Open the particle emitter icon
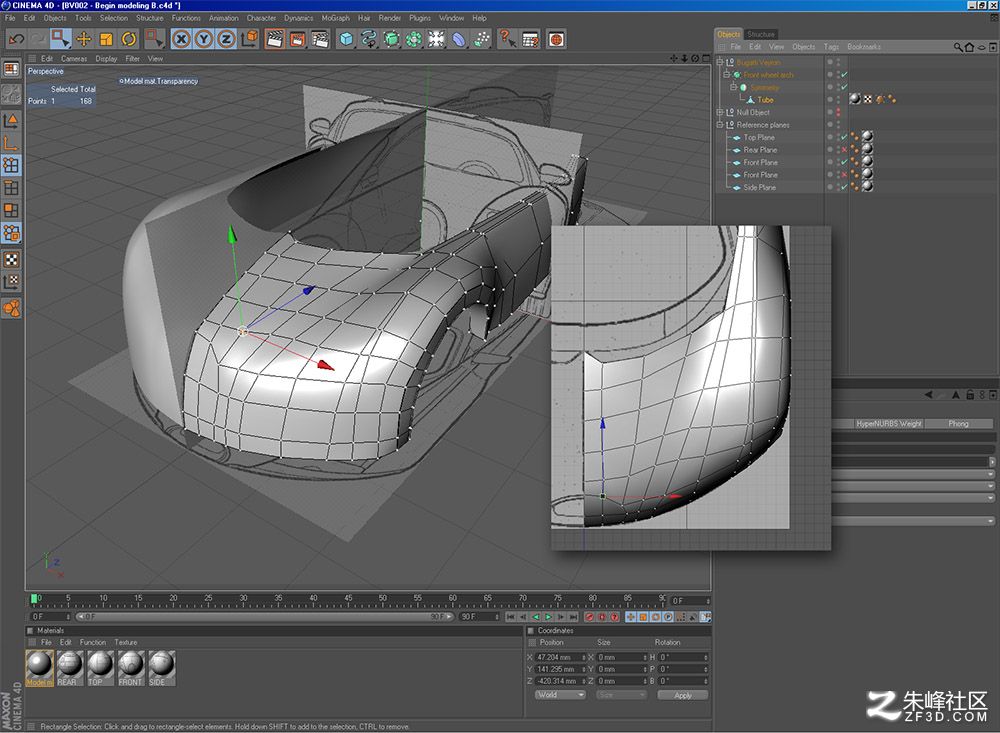 (x=482, y=40)
